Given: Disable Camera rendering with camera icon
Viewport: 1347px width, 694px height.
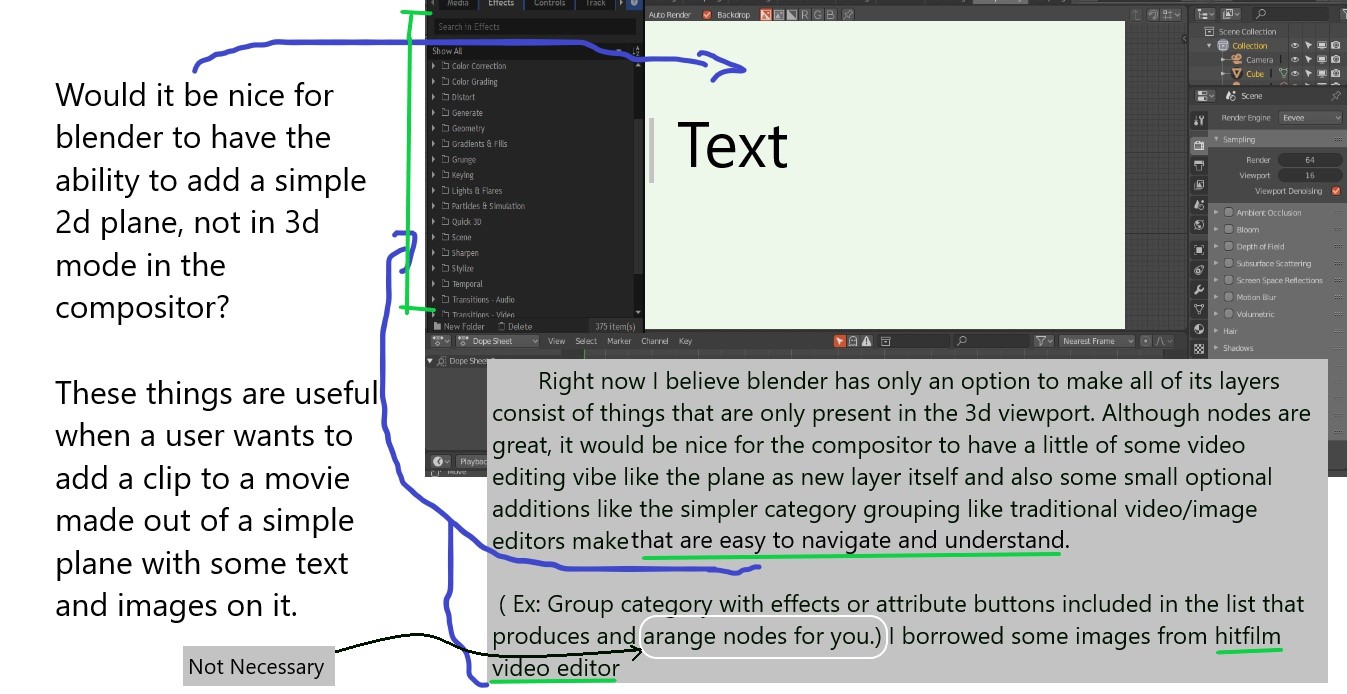Looking at the screenshot, I should (x=1335, y=60).
